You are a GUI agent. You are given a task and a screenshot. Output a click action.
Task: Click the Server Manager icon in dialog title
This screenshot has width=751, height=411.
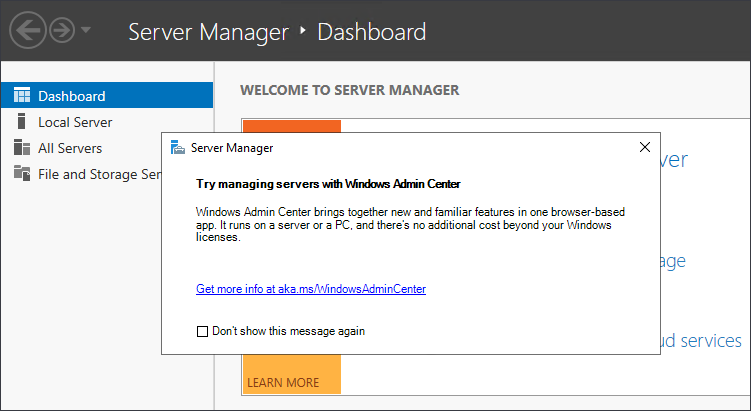pyautogui.click(x=178, y=148)
